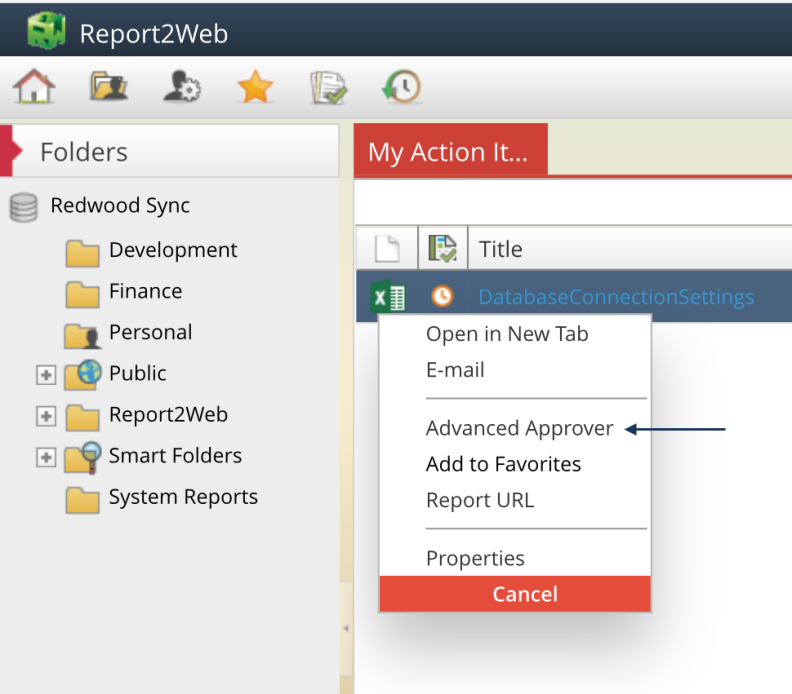Click the Public globe folder icon
Image resolution: width=792 pixels, height=694 pixels.
pos(83,375)
